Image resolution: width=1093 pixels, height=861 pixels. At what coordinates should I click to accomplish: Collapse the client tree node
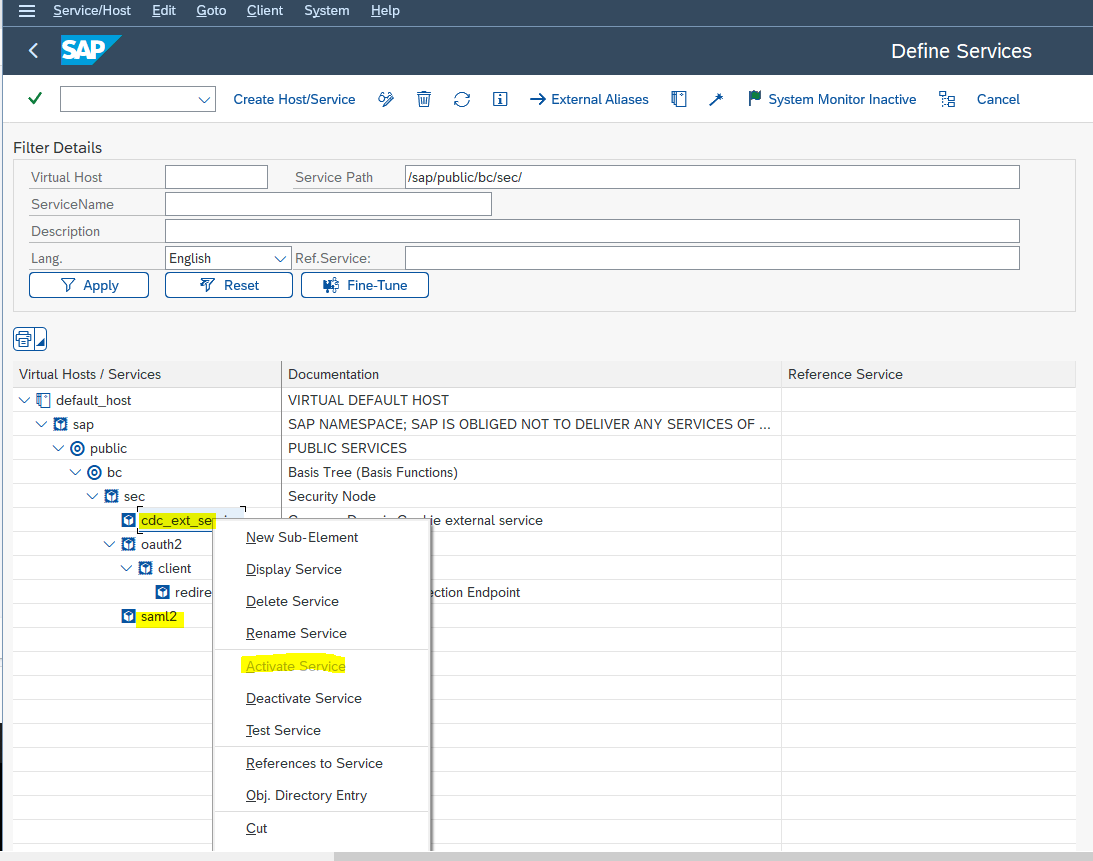coord(126,568)
